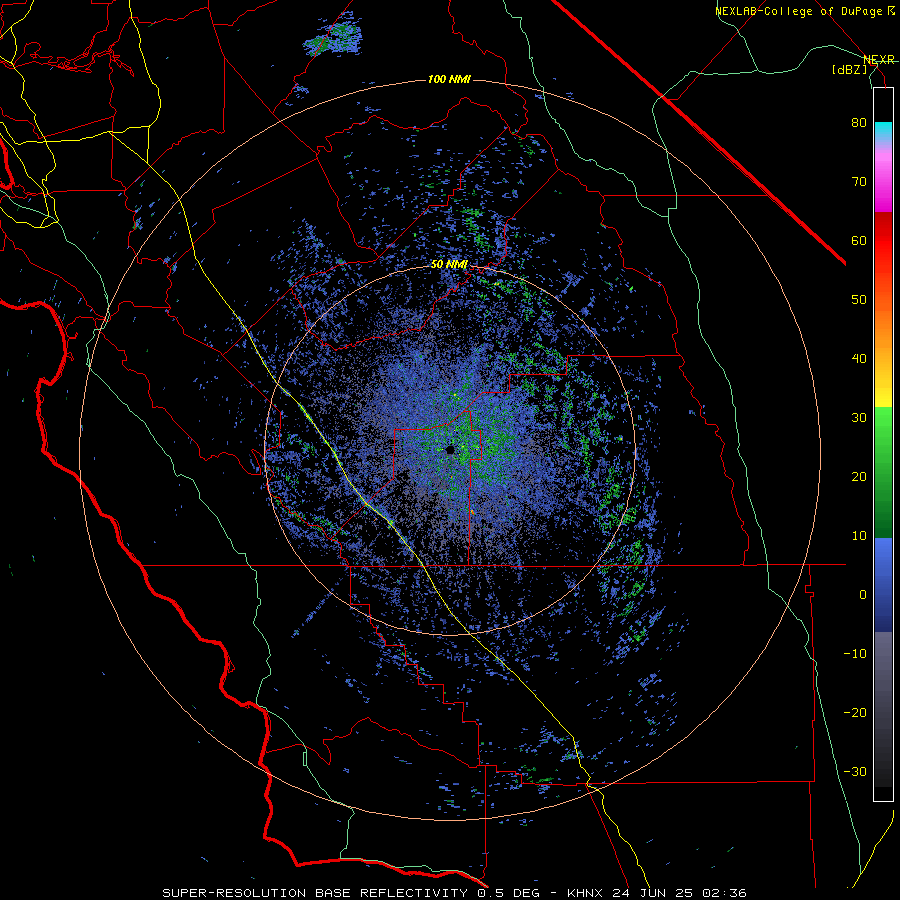
Task: Click the 50 dBZ scale label
Action: (859, 300)
